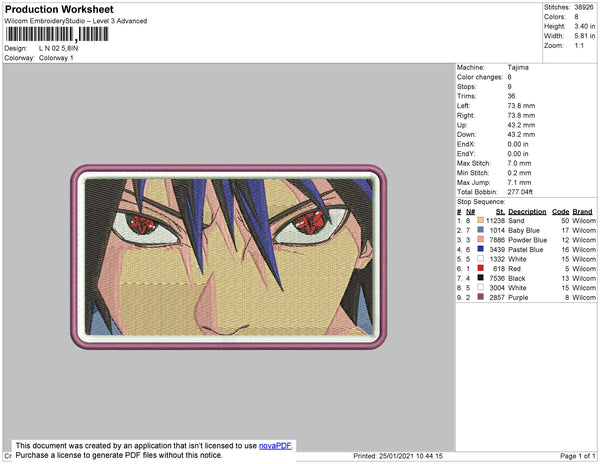This screenshot has height=464, width=600.
Task: Click the Purple description text
Action: 518,297
